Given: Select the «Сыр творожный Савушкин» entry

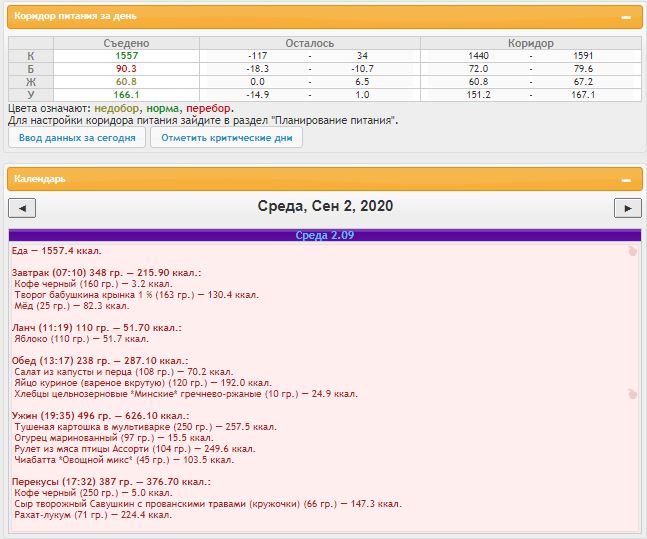Looking at the screenshot, I should click(208, 504).
